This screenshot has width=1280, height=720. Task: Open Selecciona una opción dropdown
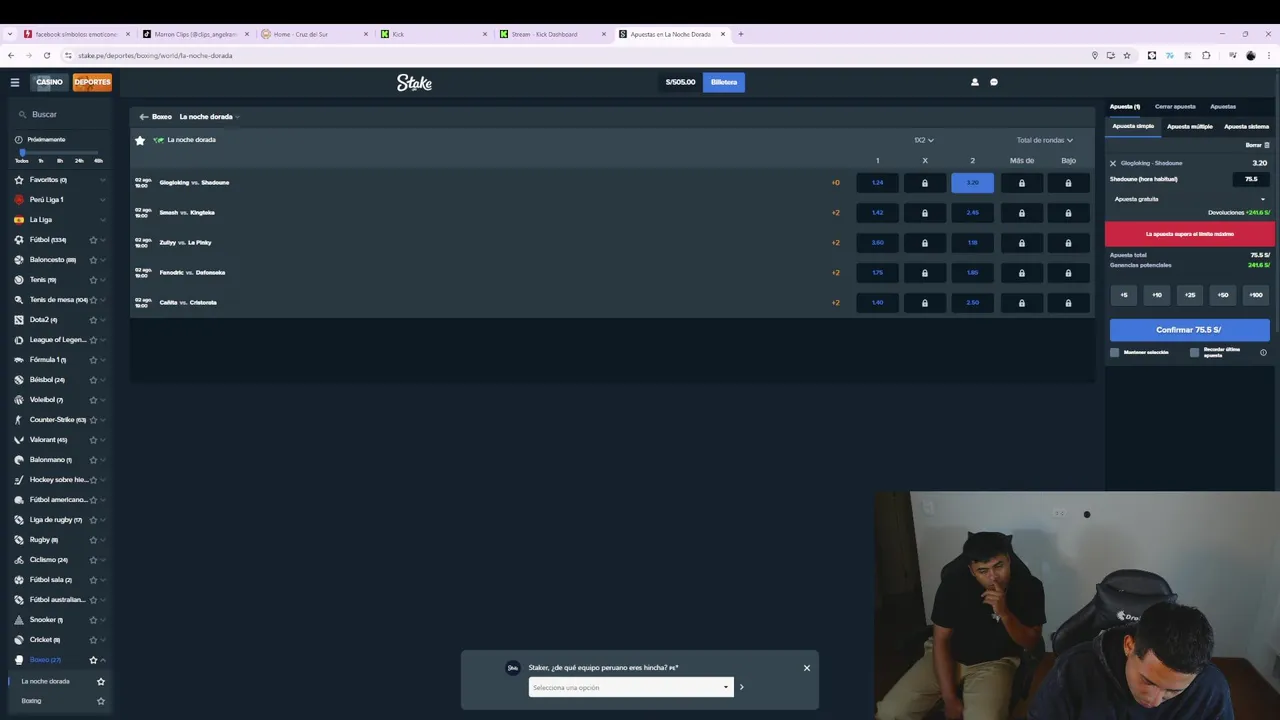coord(631,687)
